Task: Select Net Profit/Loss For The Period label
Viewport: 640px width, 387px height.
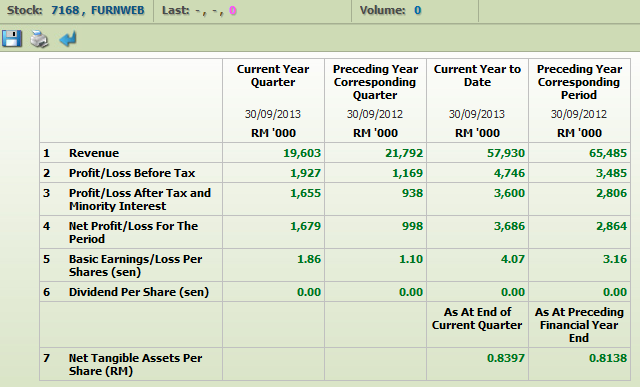Action: pyautogui.click(x=133, y=232)
